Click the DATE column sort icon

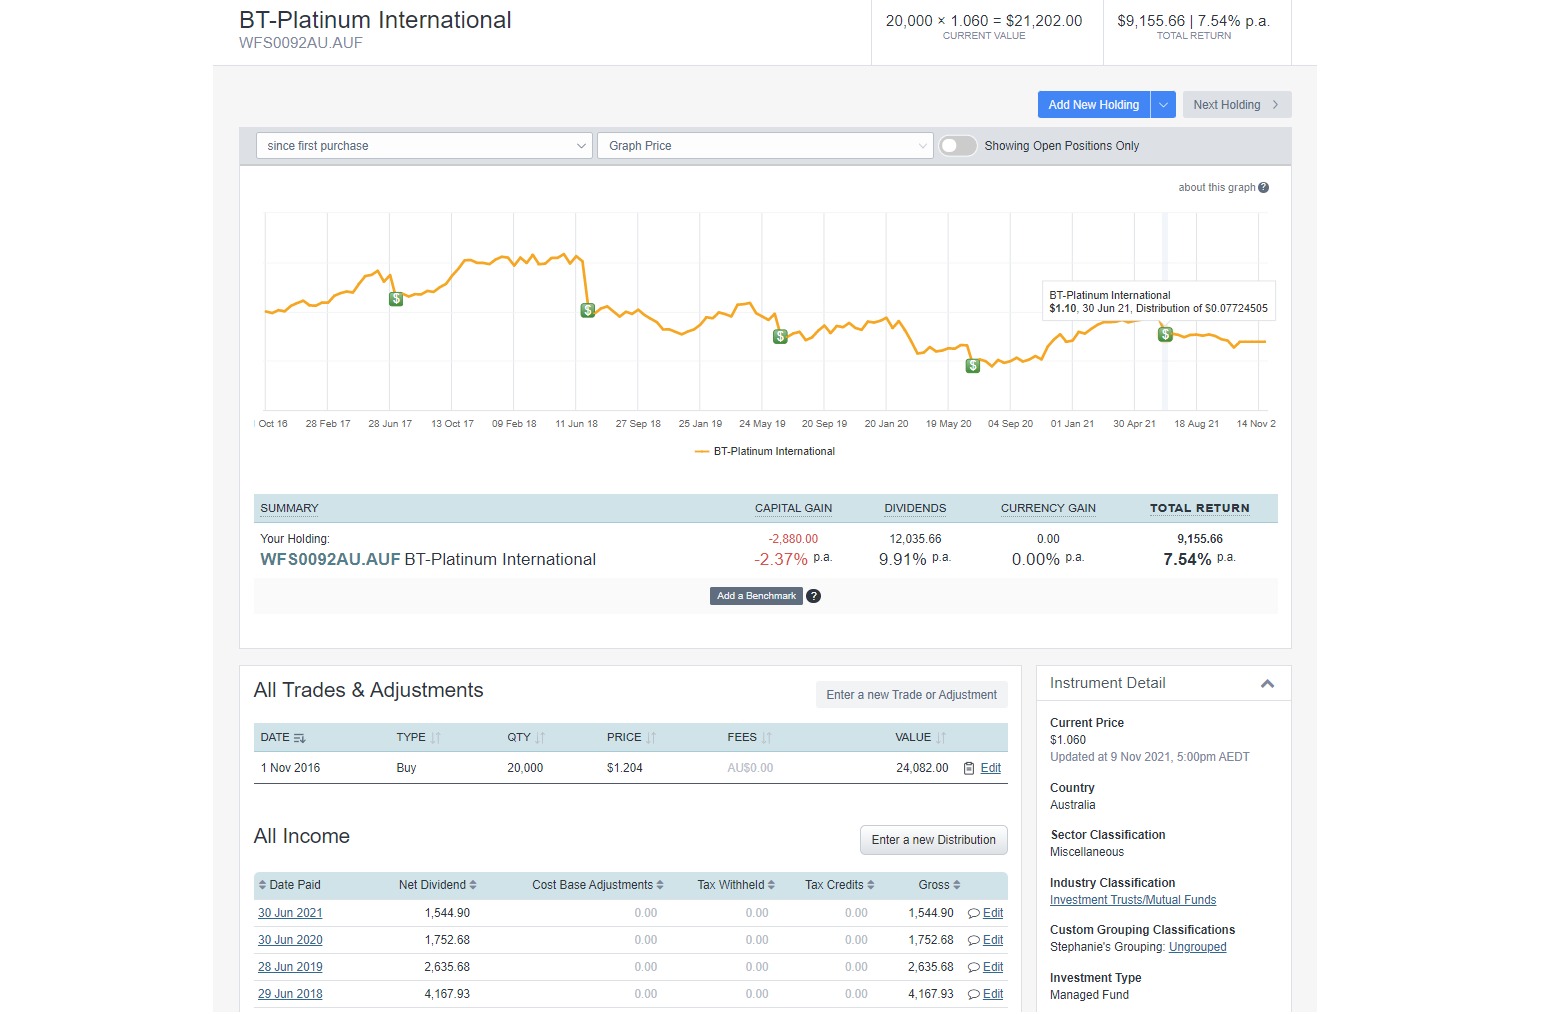tap(299, 738)
